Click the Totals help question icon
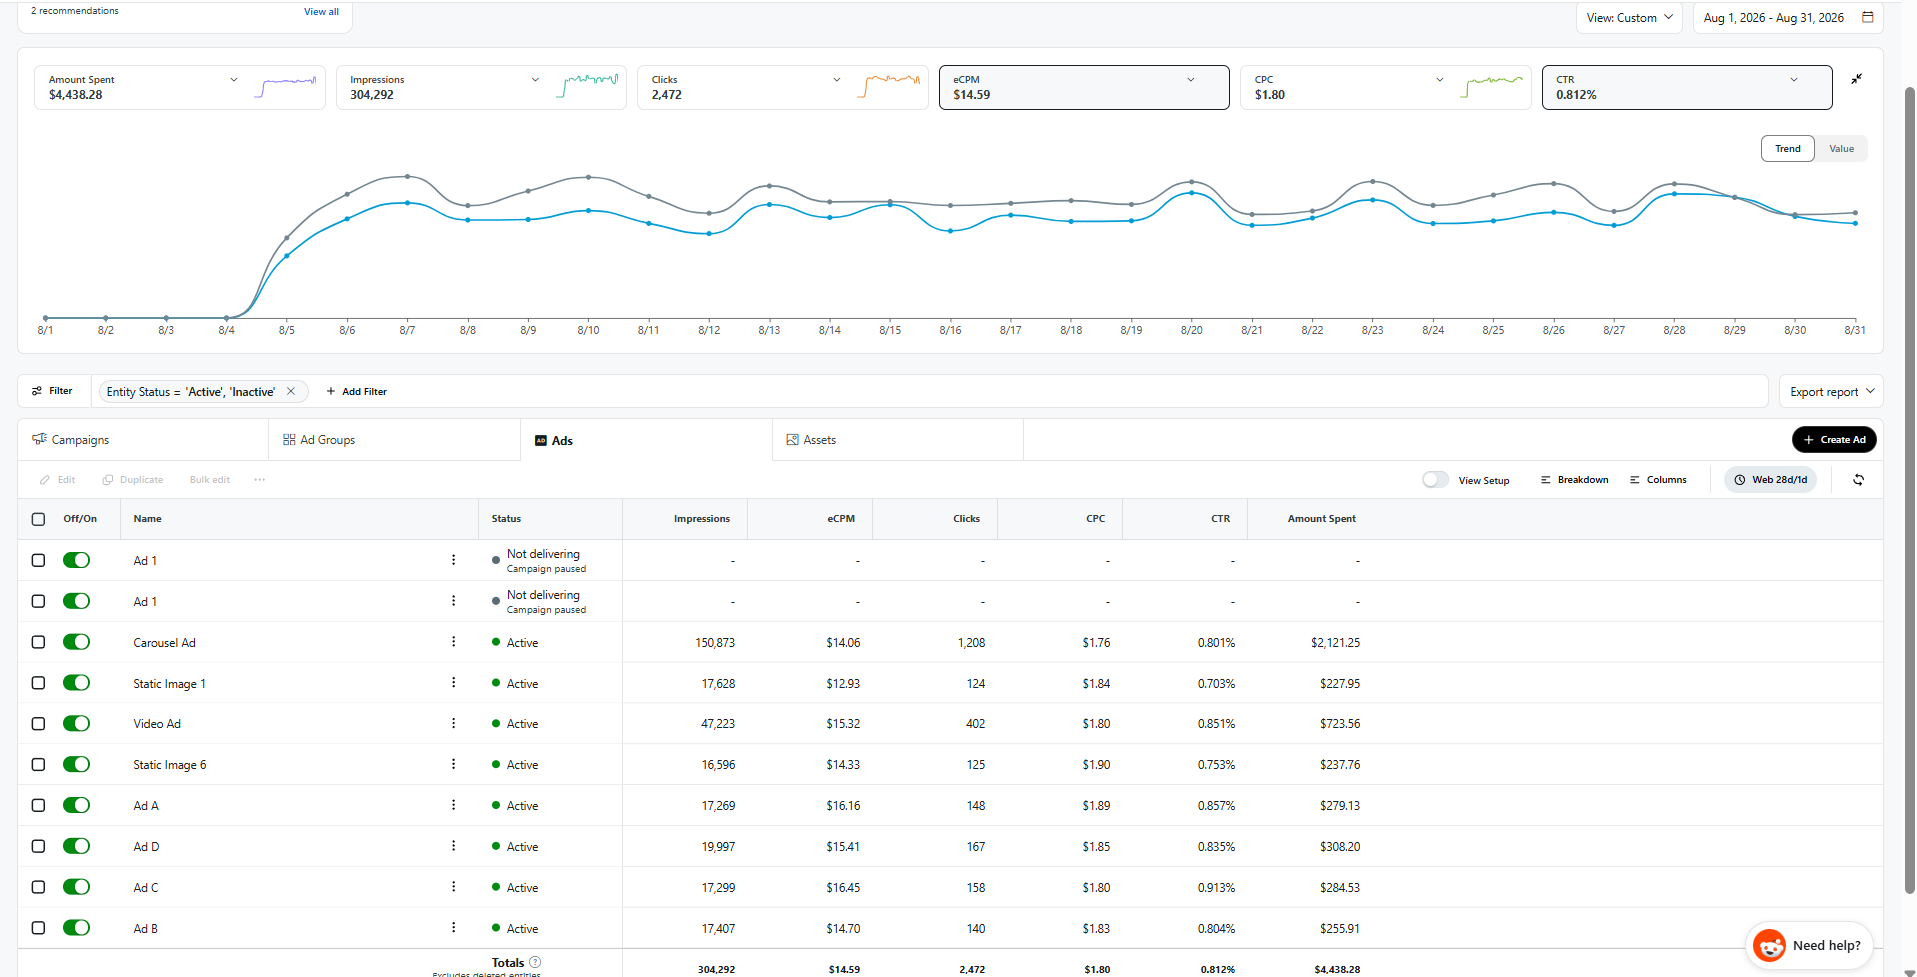Viewport: 1917px width, 977px height. (535, 962)
